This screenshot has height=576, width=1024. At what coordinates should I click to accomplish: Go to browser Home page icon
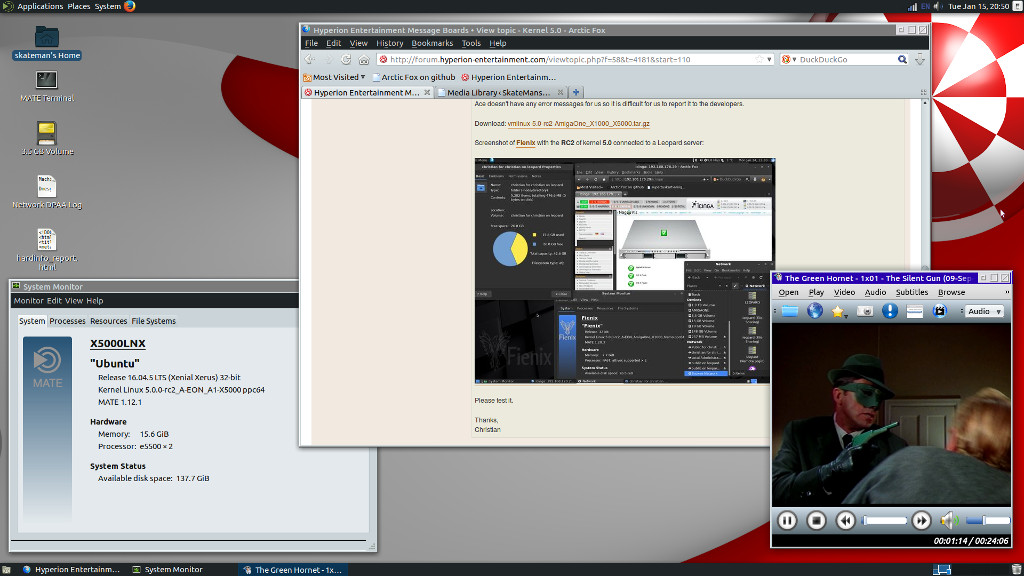tap(364, 59)
